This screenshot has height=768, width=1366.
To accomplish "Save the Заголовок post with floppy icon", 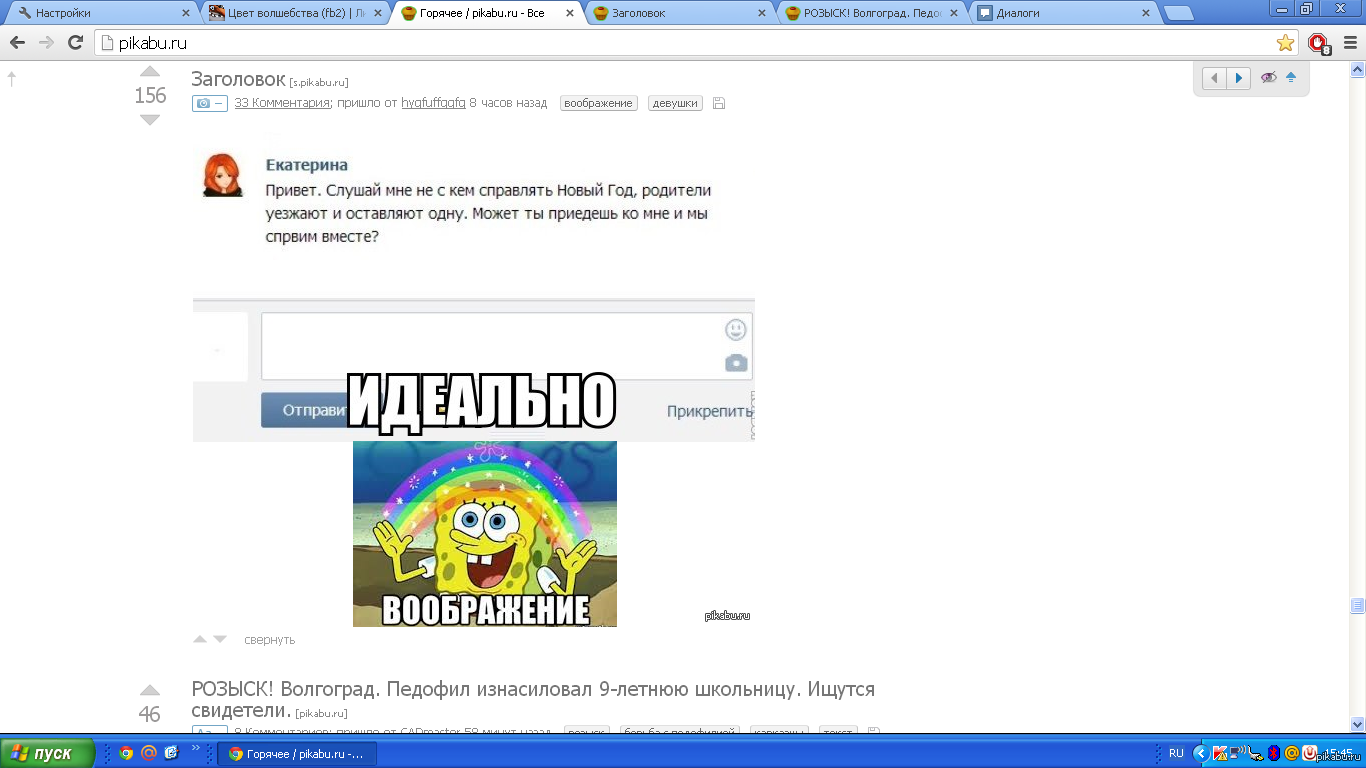I will (719, 103).
